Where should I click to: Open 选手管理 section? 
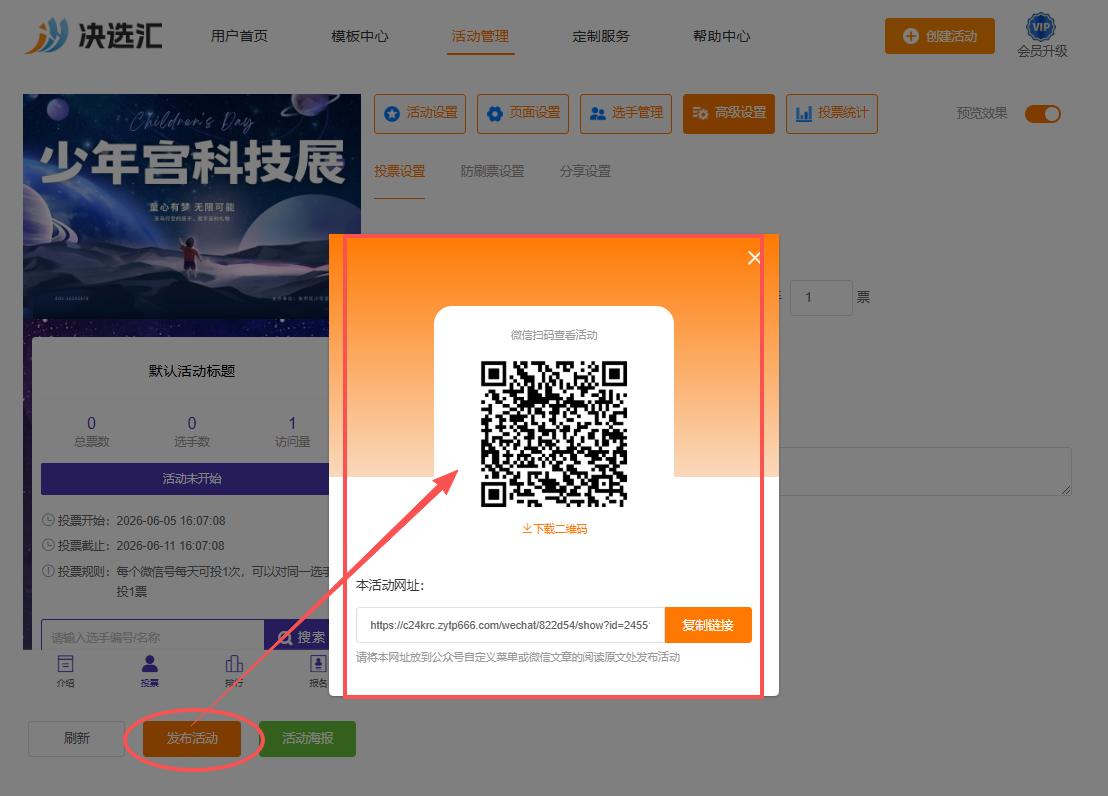(x=625, y=113)
